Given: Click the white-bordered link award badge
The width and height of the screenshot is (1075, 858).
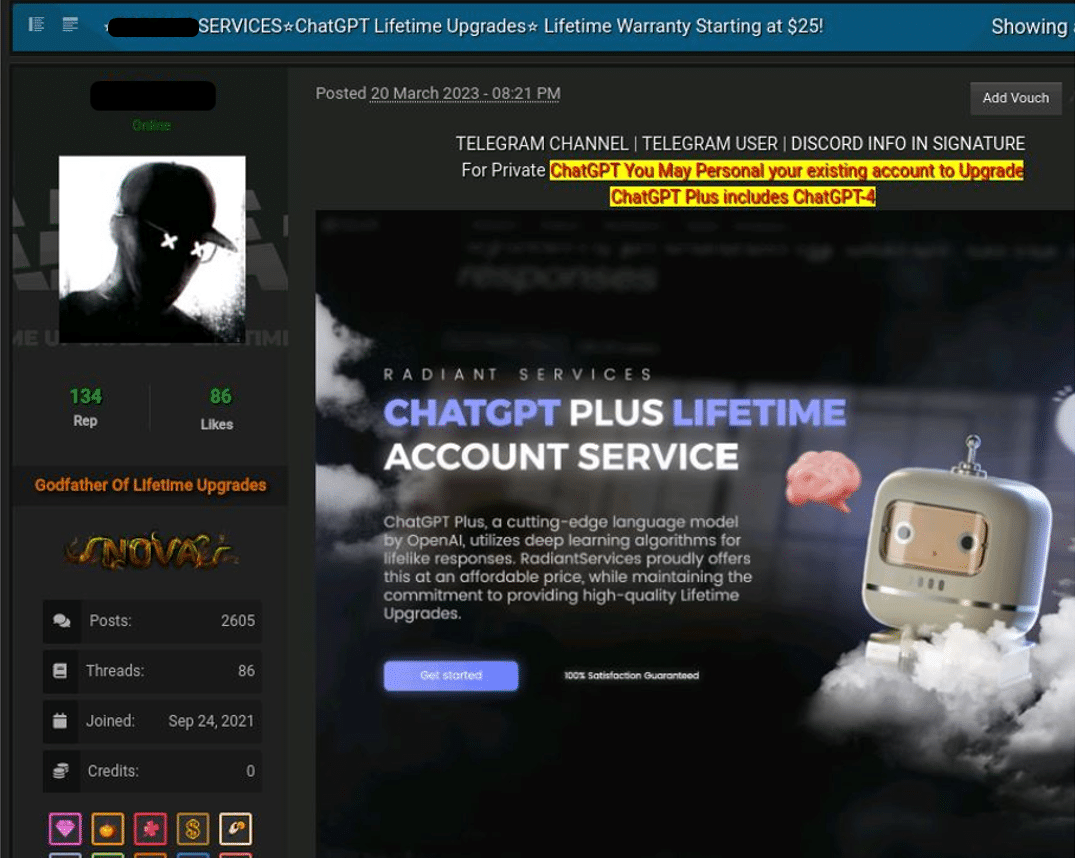Looking at the screenshot, I should tap(235, 829).
